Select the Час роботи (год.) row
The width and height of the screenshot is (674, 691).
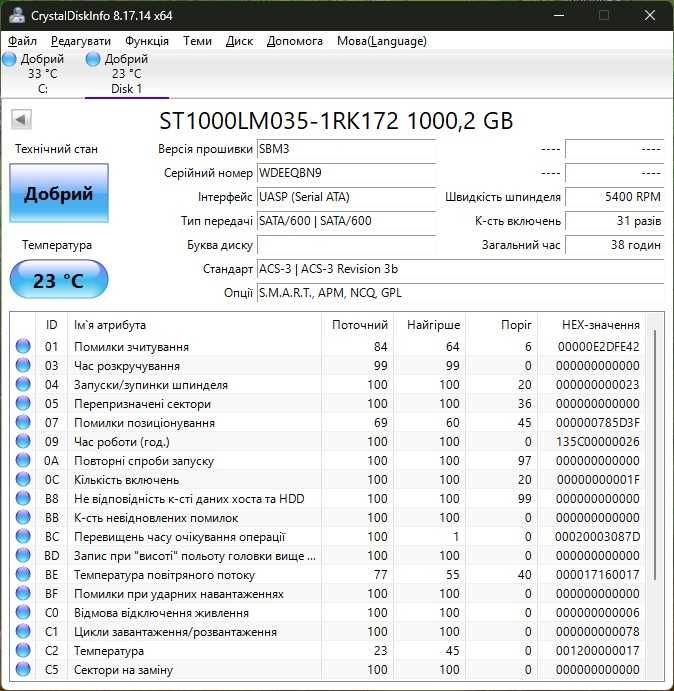click(x=328, y=441)
